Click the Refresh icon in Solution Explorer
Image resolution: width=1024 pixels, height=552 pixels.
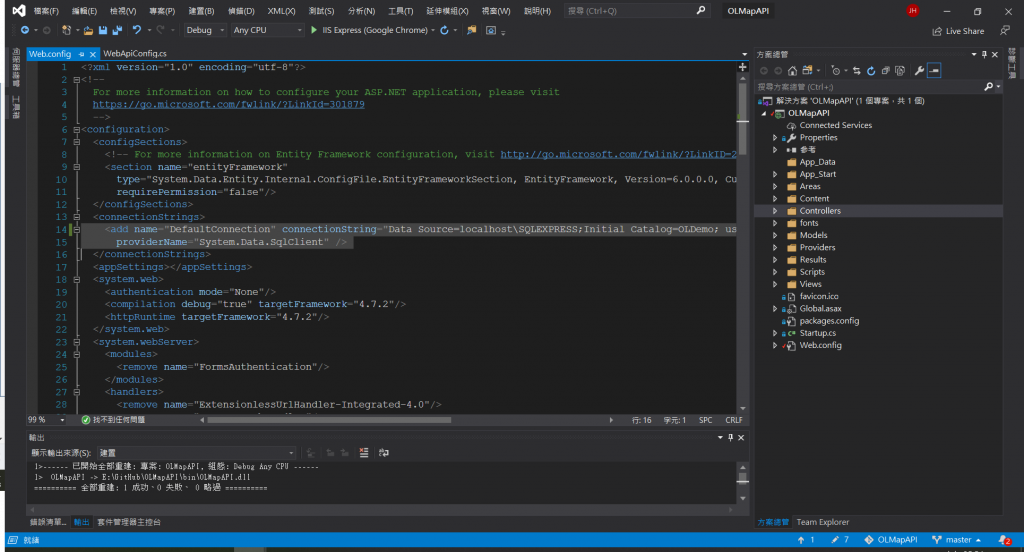(872, 71)
